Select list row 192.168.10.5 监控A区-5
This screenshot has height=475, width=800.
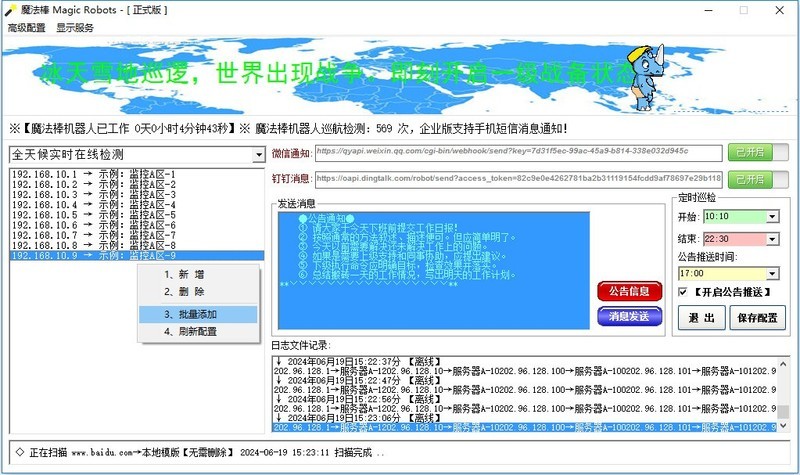point(137,215)
